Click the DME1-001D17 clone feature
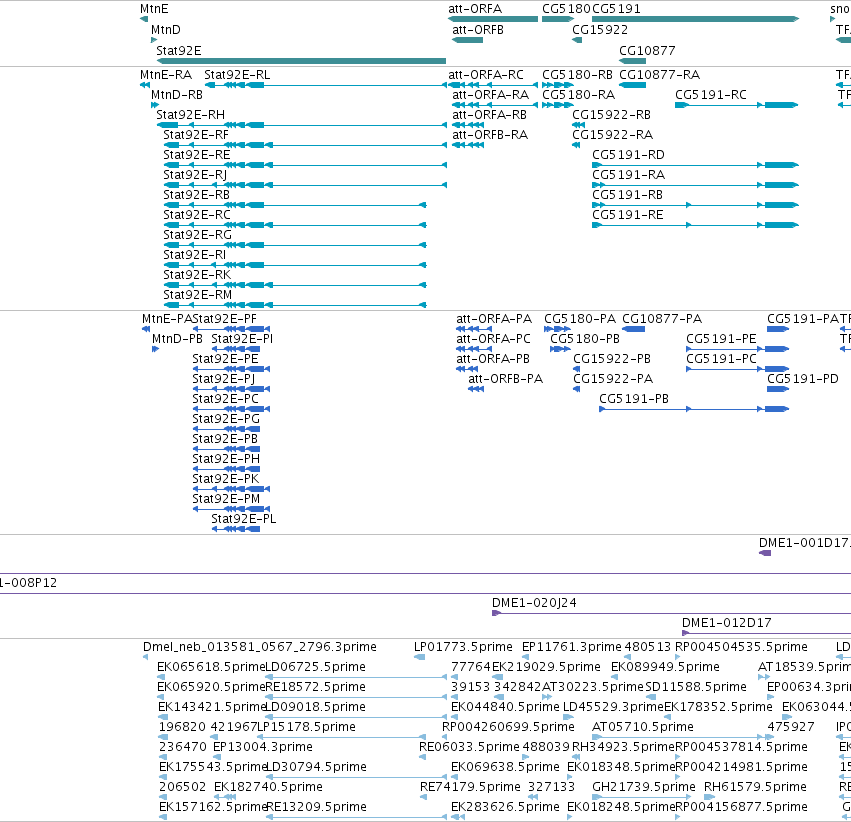 765,553
